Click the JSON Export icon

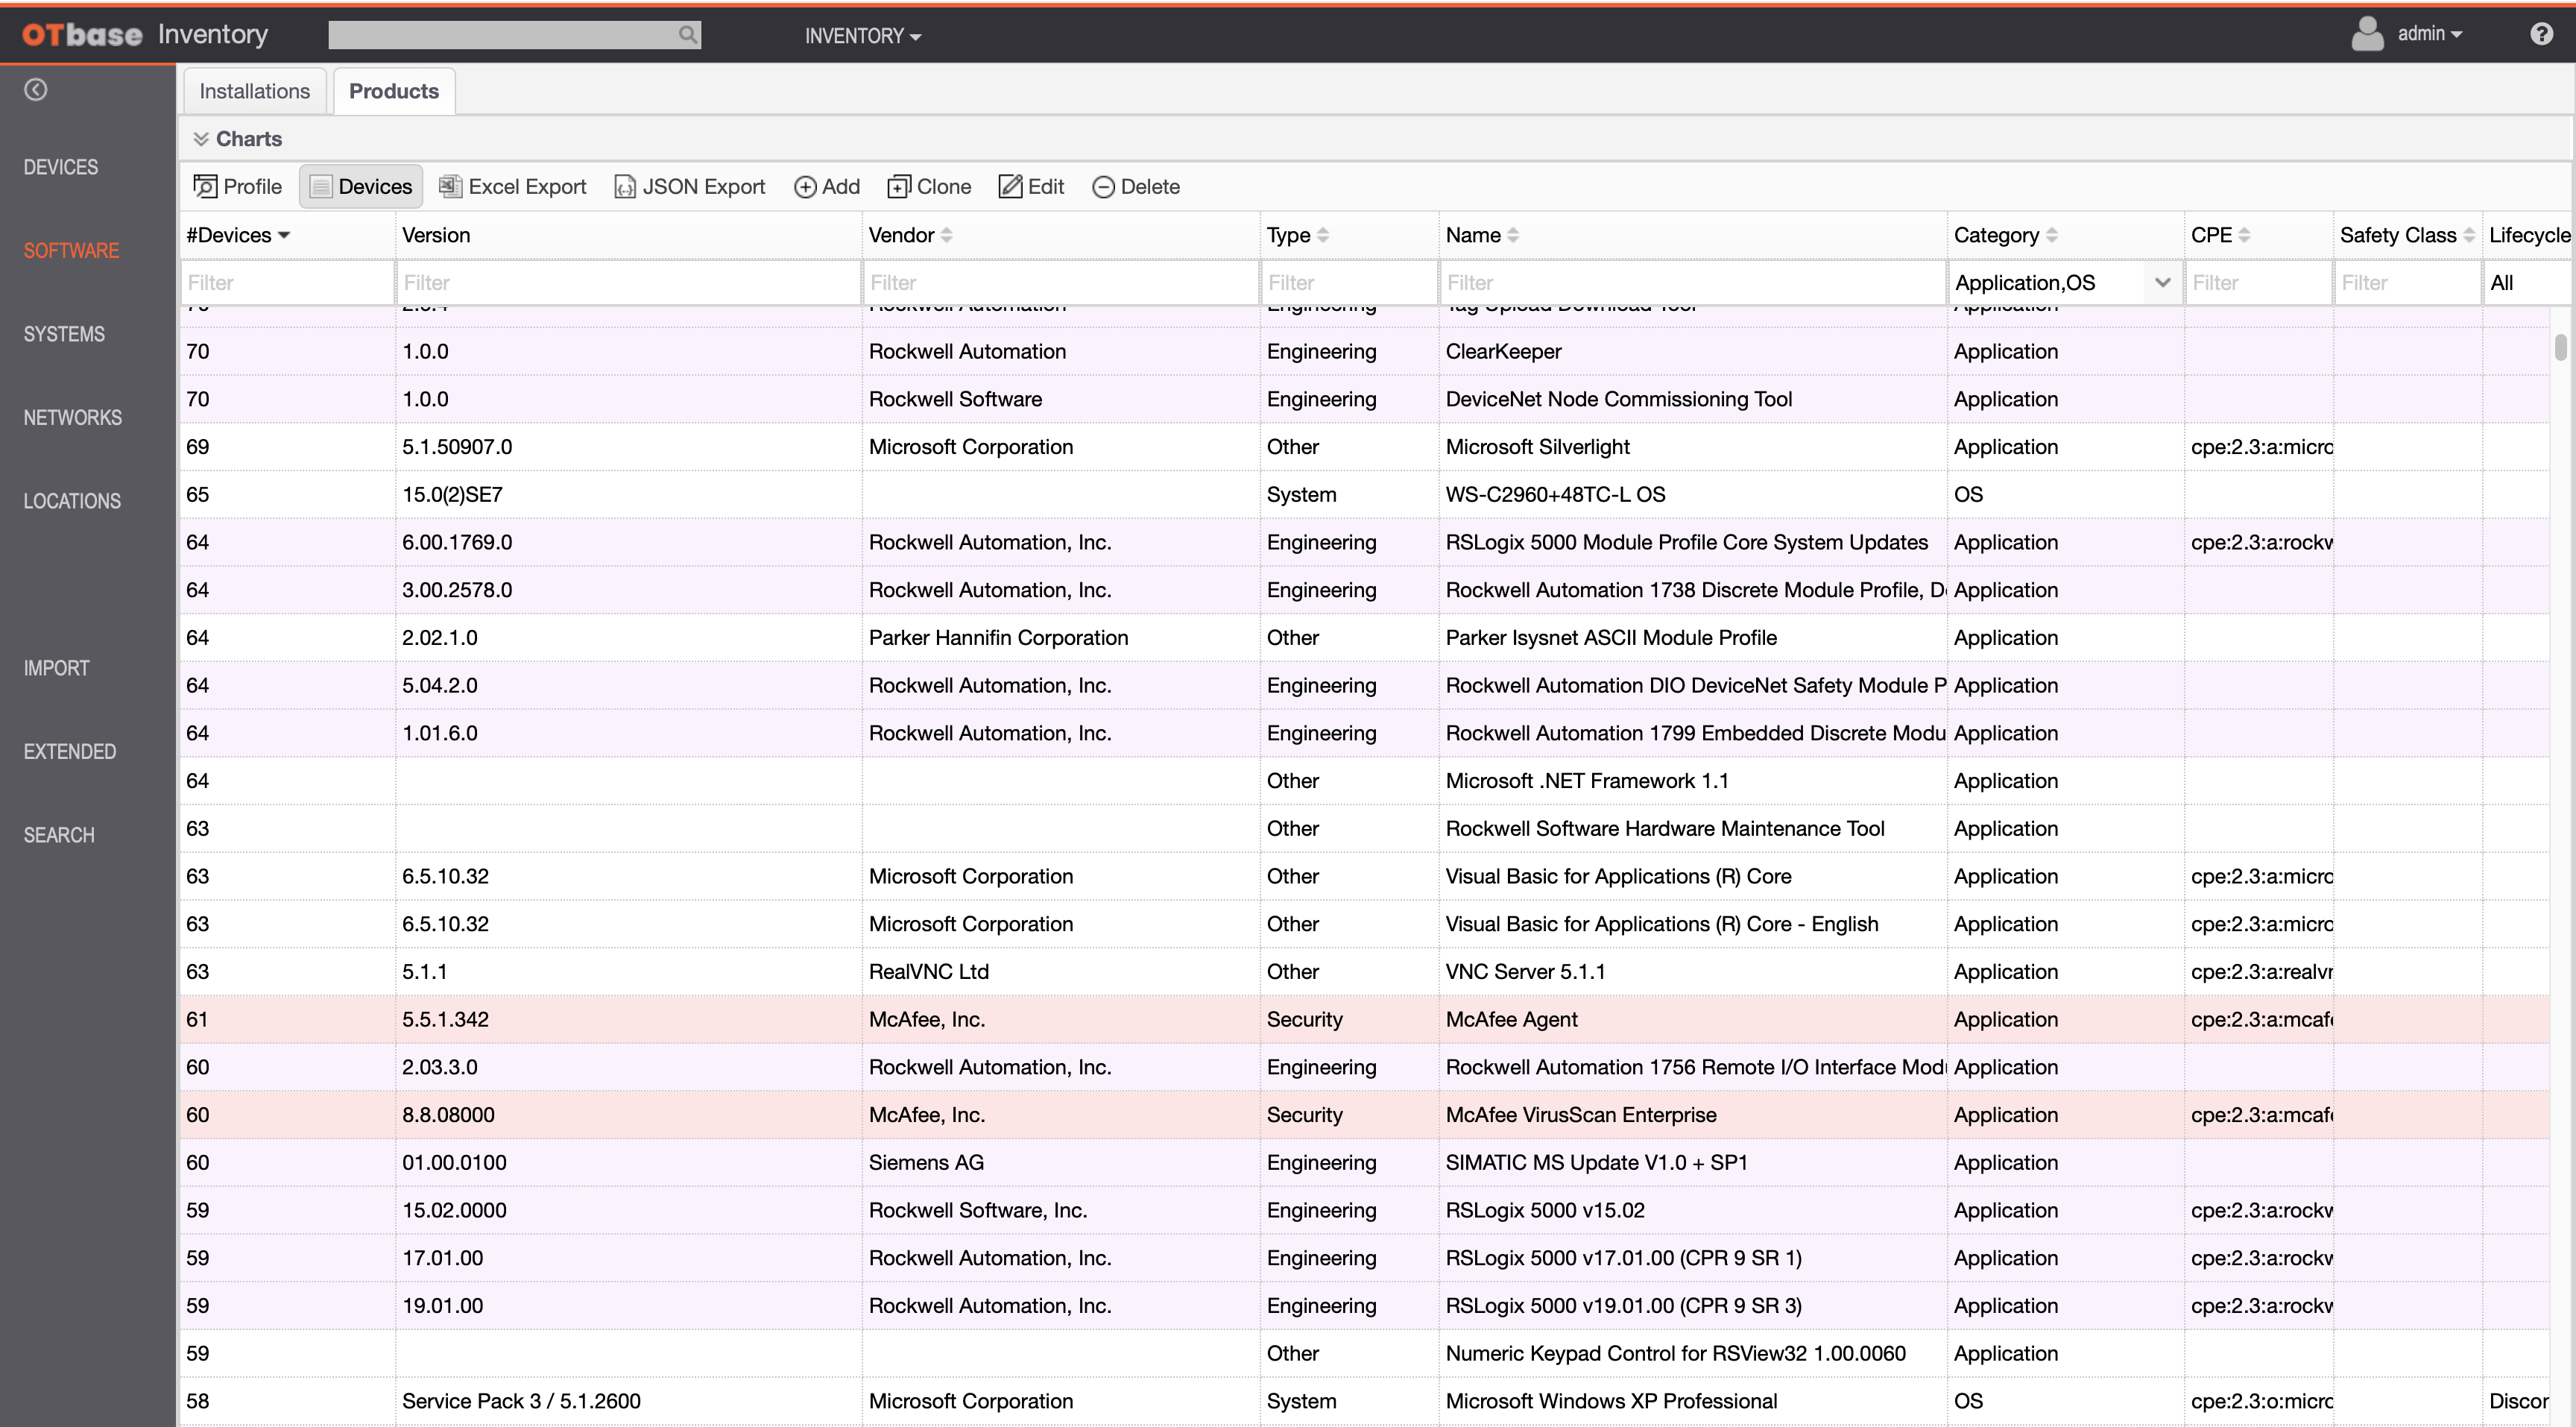tap(625, 187)
